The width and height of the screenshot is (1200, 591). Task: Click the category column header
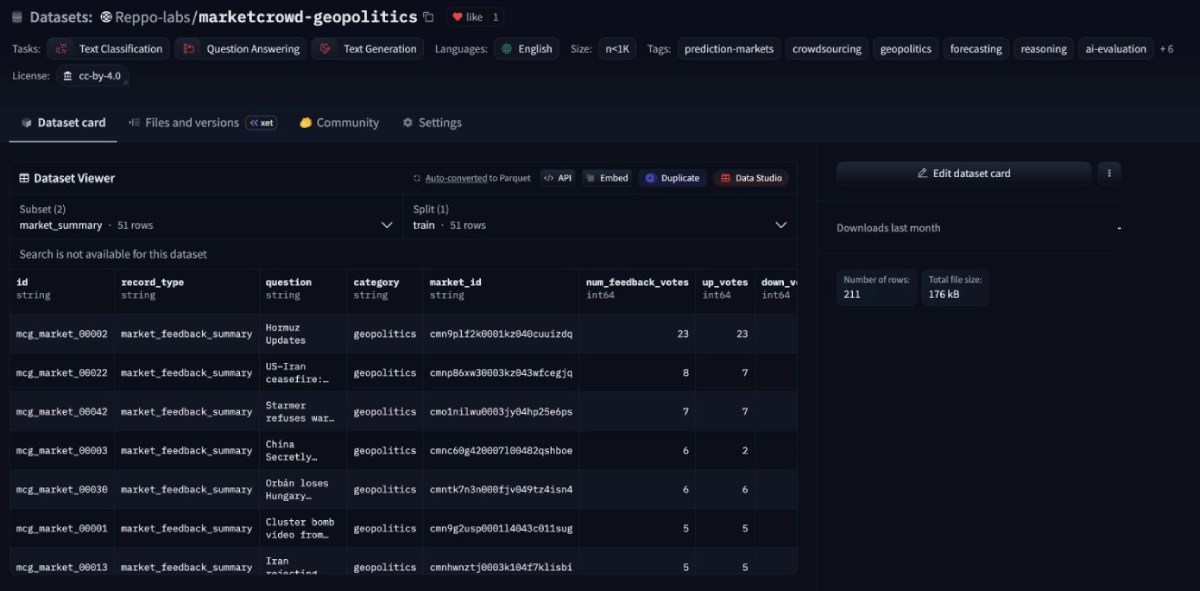tap(384, 288)
